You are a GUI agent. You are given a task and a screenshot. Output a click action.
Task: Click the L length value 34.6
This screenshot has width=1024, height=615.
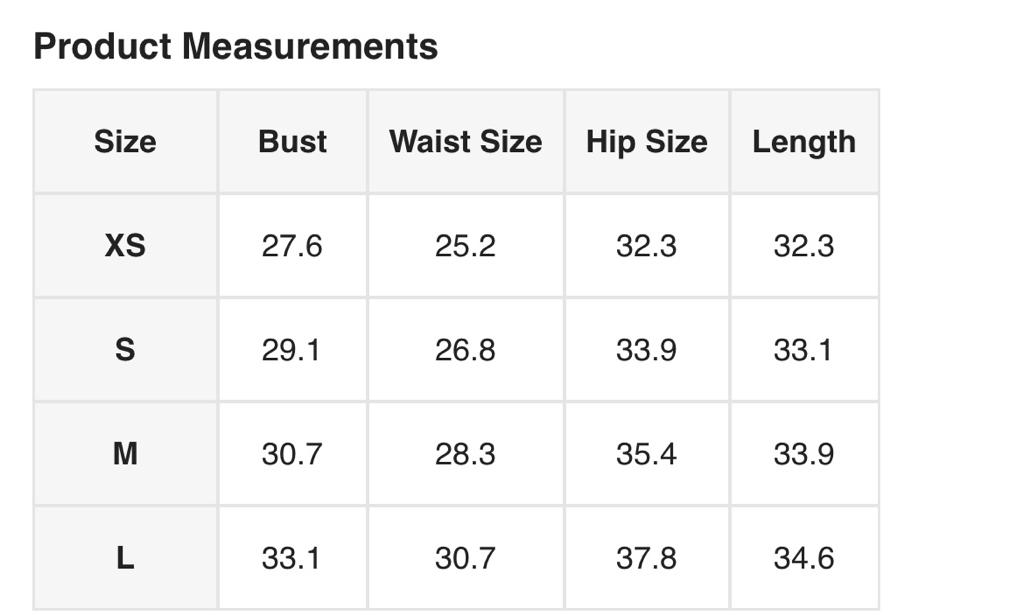tap(804, 558)
